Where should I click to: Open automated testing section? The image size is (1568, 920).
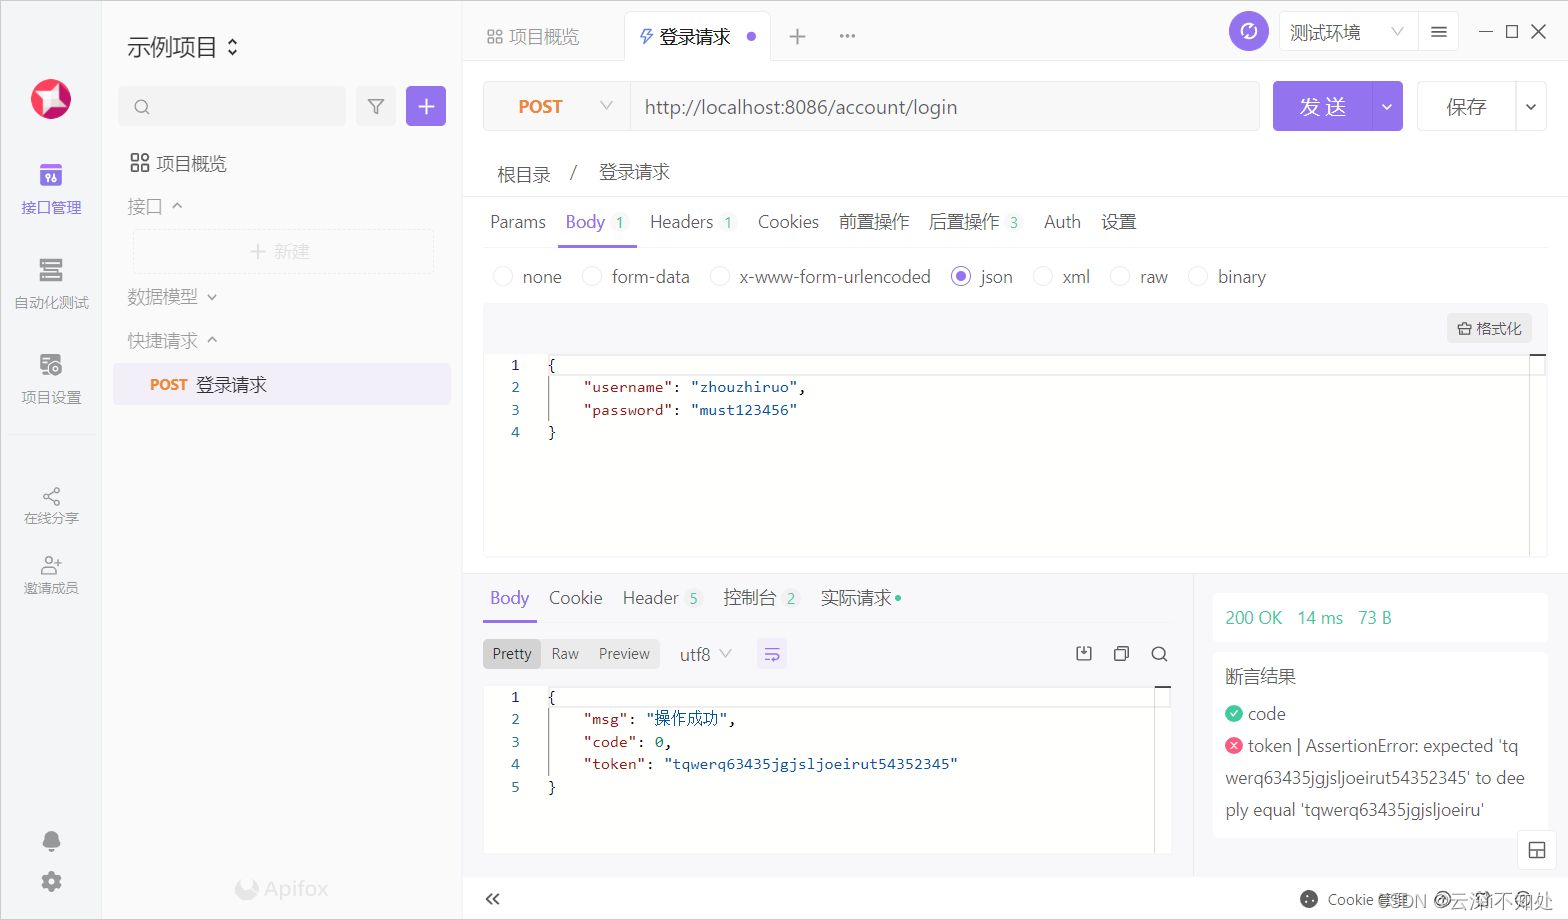pos(51,284)
